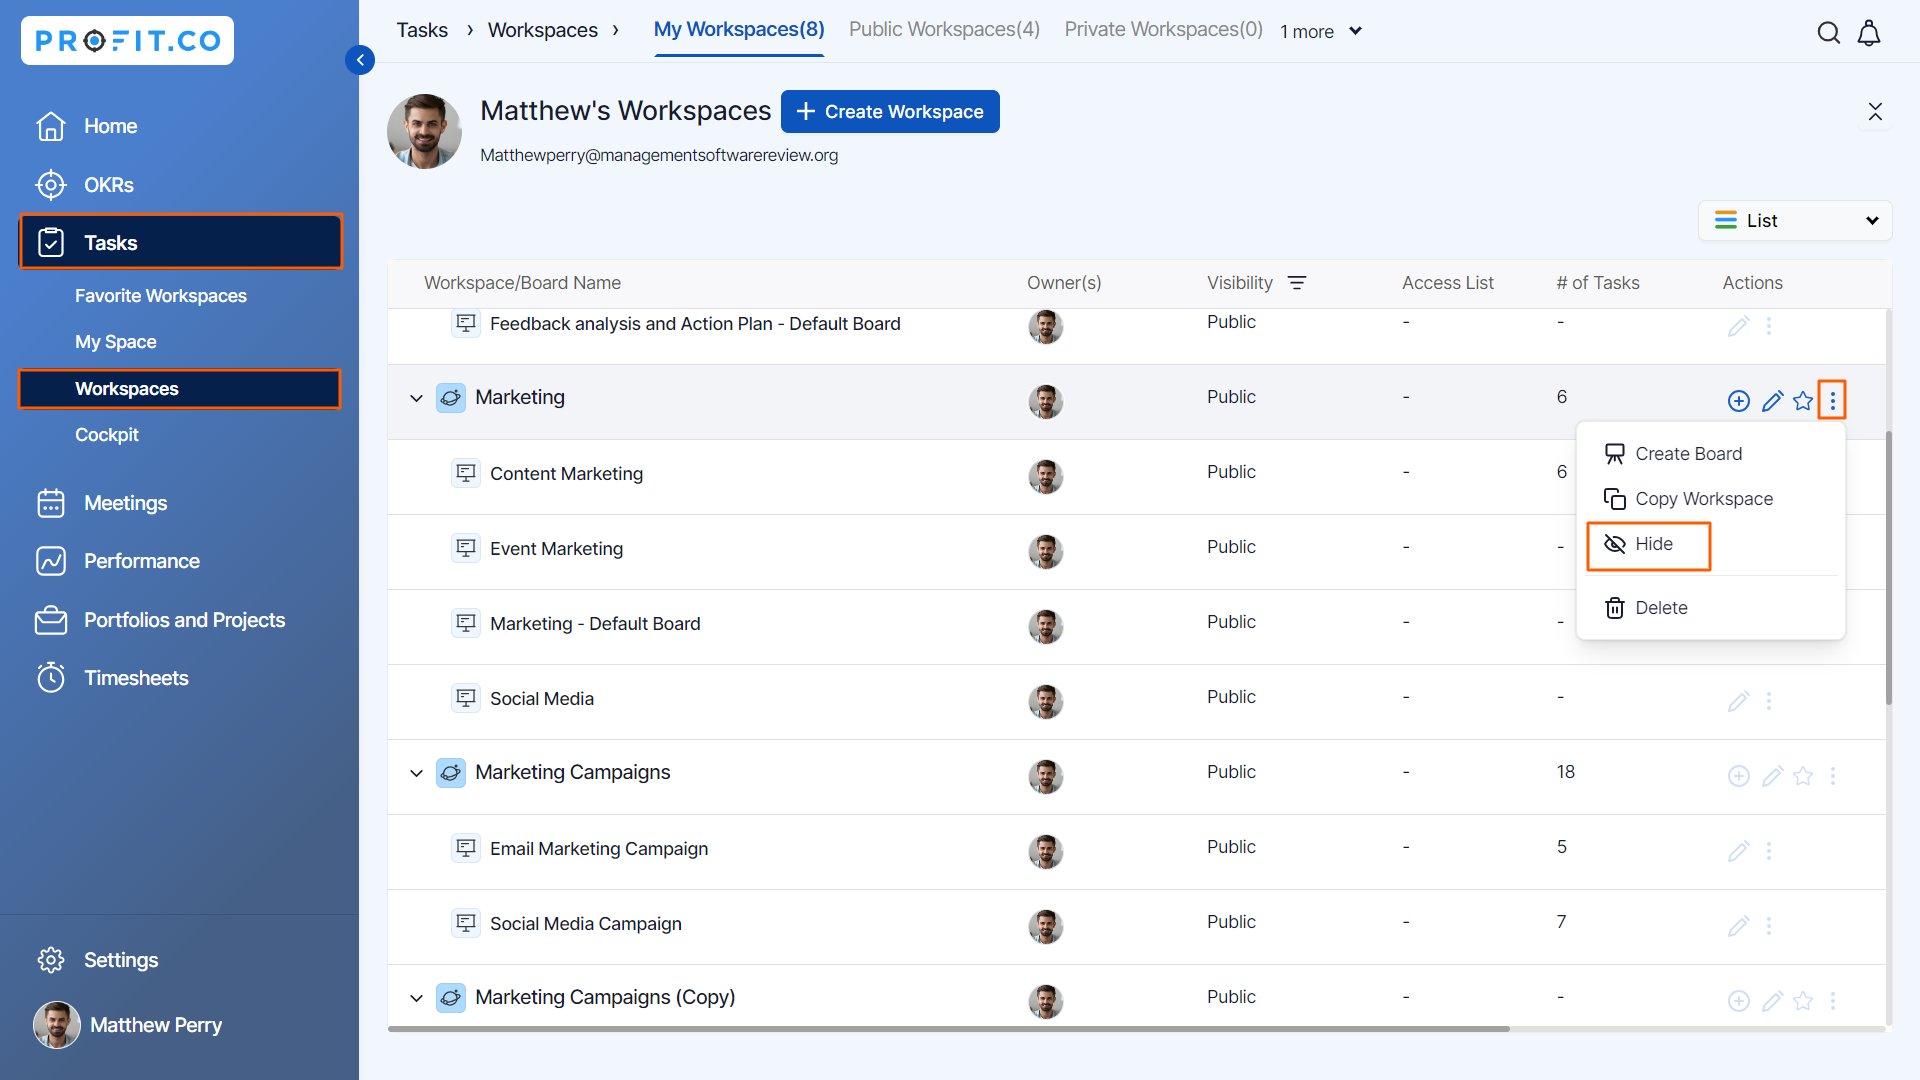Favorite the Marketing workspace with star
1920x1080 pixels.
point(1803,401)
